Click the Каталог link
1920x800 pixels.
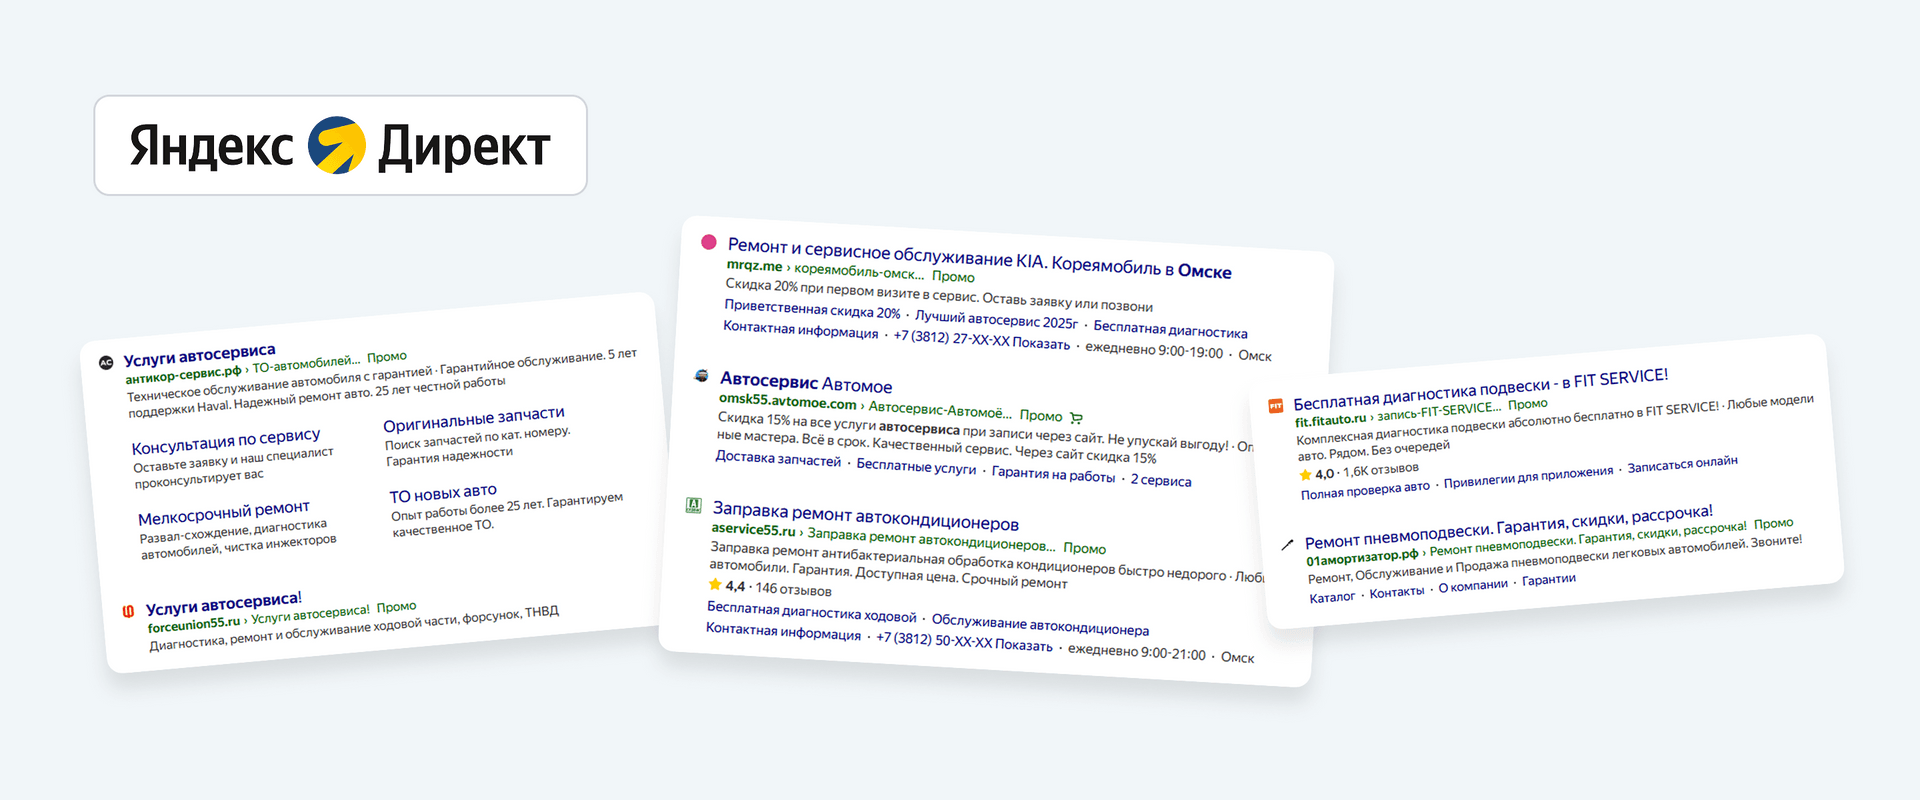1332,597
